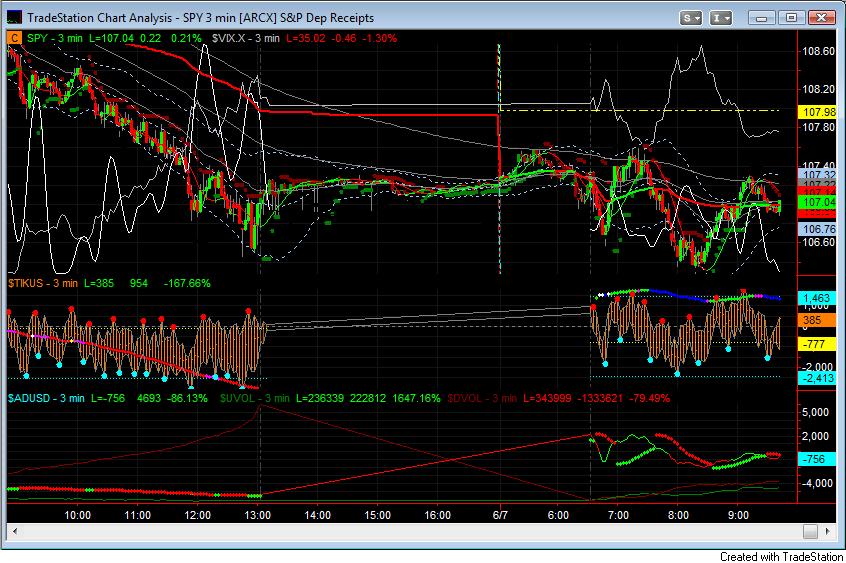Click the scrollbar right arrow
The height and width of the screenshot is (563, 846).
[x=828, y=531]
